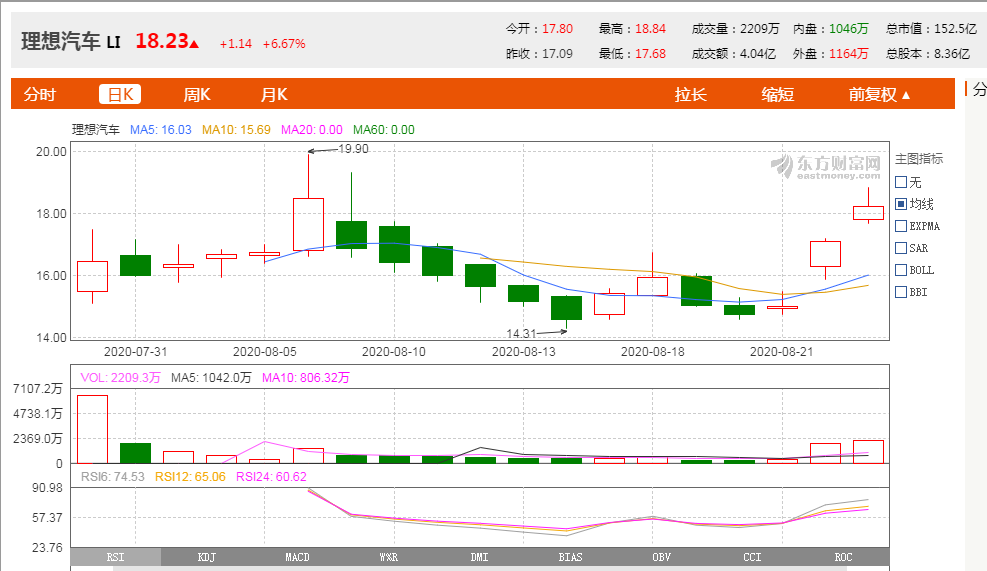This screenshot has height=571, width=987.
Task: Click the 缩短 shrink chart button
Action: [x=777, y=95]
